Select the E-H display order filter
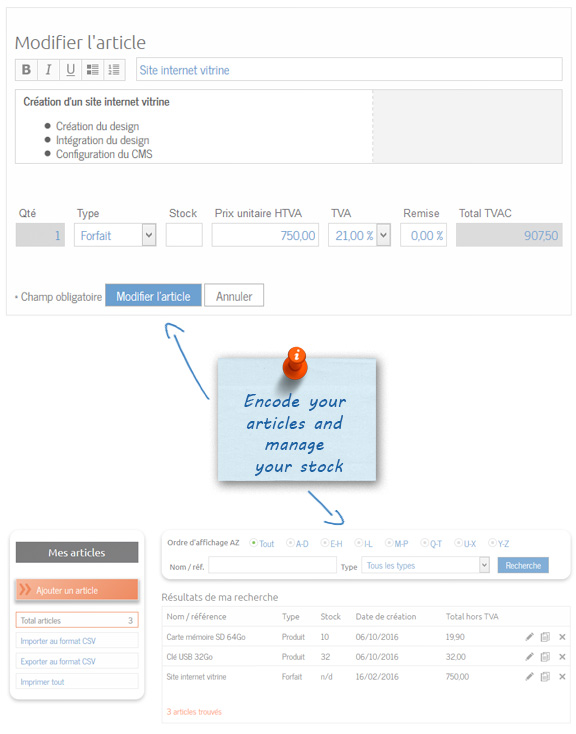 tap(325, 543)
